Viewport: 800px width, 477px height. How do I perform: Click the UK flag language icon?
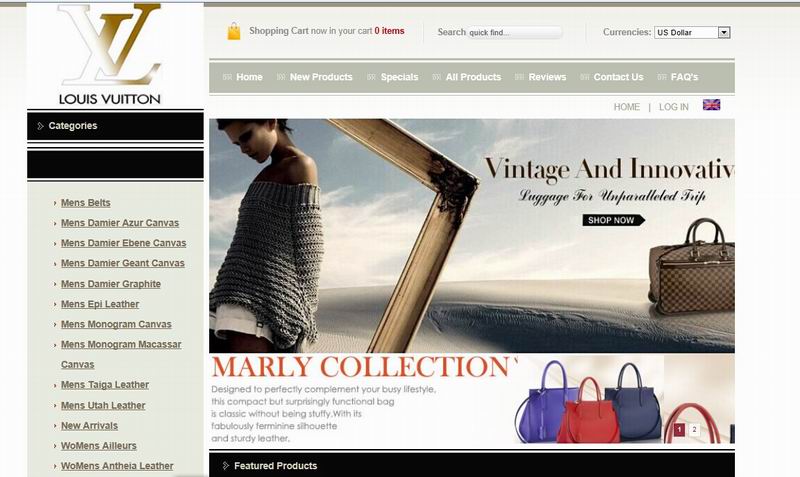pyautogui.click(x=711, y=105)
